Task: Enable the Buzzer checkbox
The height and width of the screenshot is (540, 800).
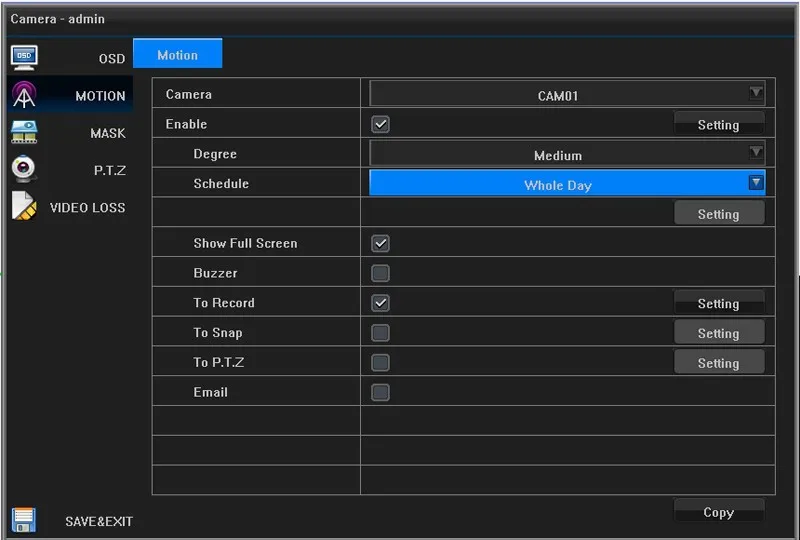Action: click(x=380, y=273)
